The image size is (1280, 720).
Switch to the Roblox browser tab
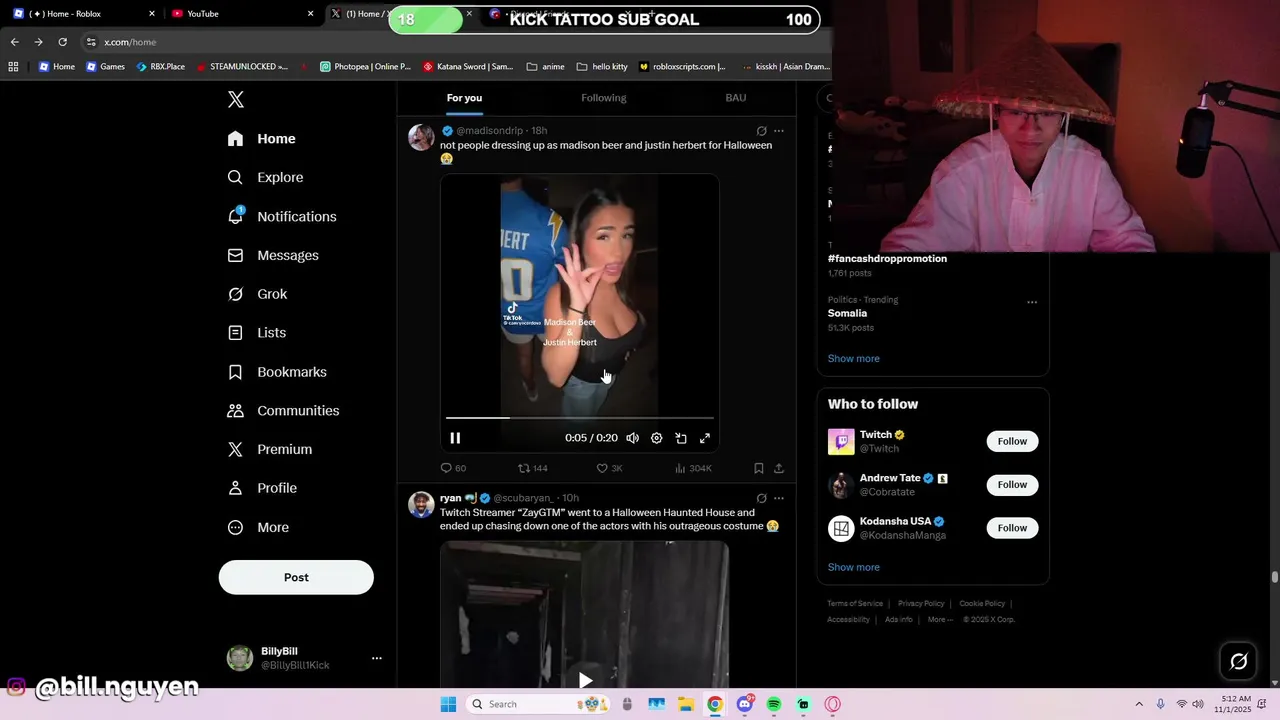point(84,14)
